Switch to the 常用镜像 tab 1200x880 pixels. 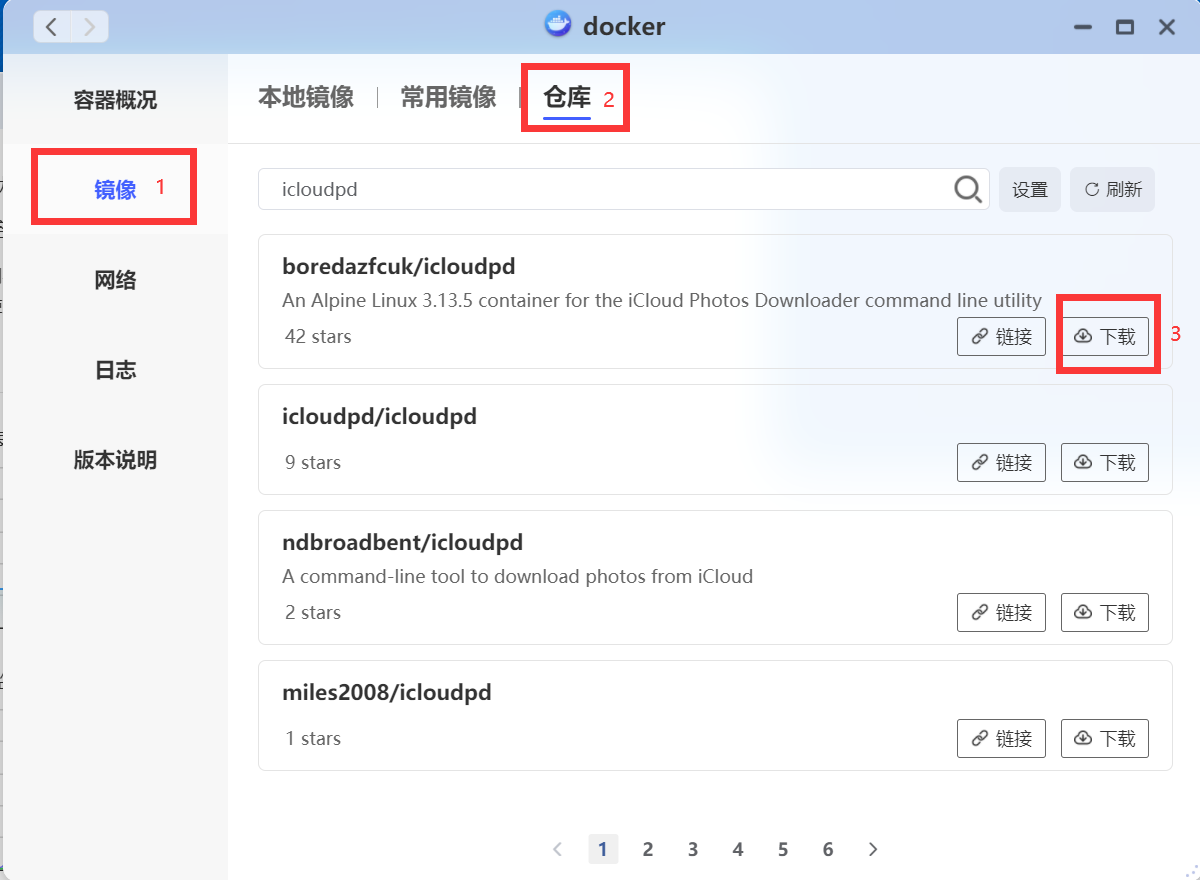click(x=448, y=97)
